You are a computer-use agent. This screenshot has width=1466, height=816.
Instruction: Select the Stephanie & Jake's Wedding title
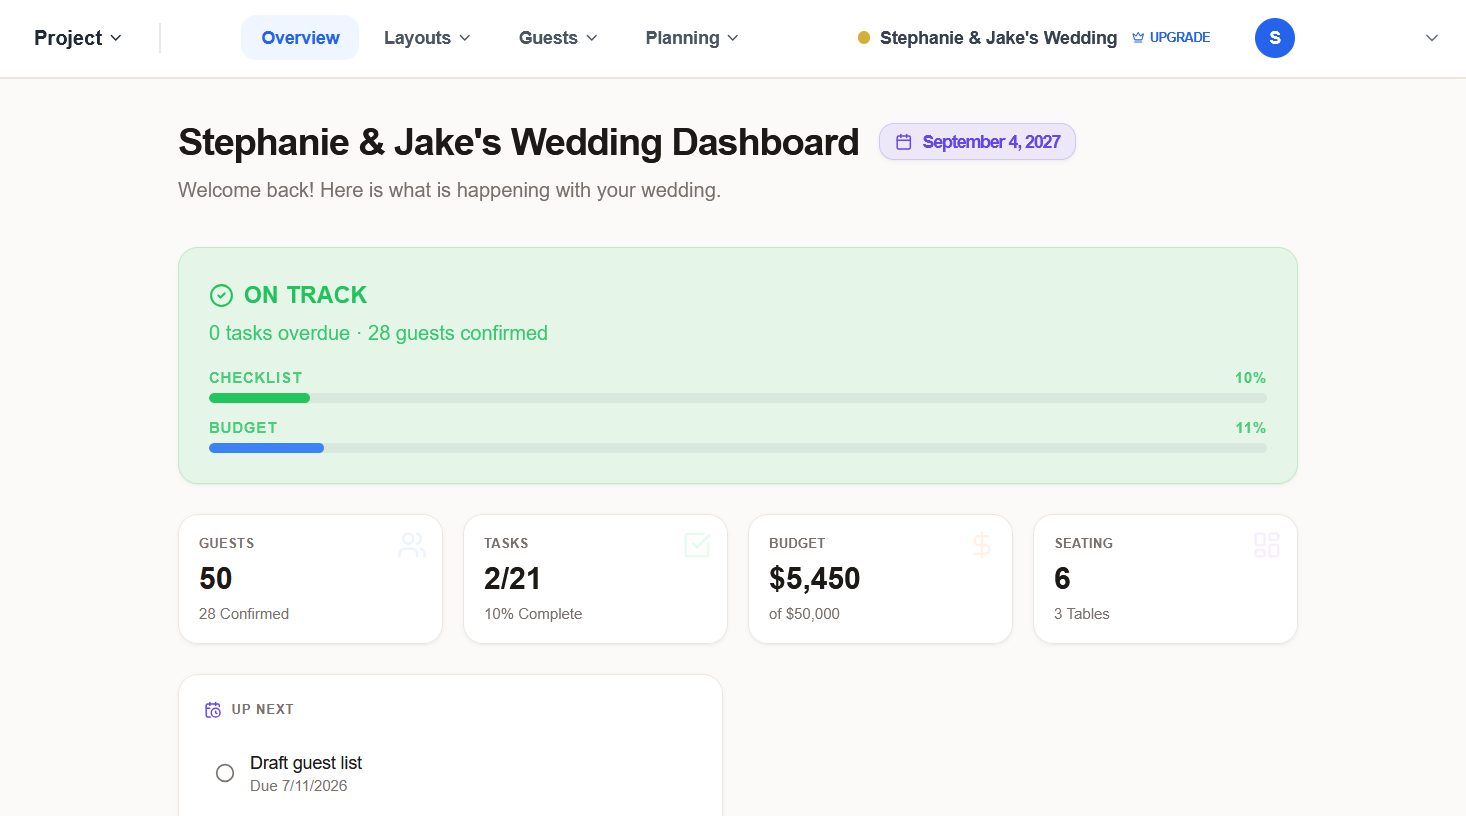point(997,37)
